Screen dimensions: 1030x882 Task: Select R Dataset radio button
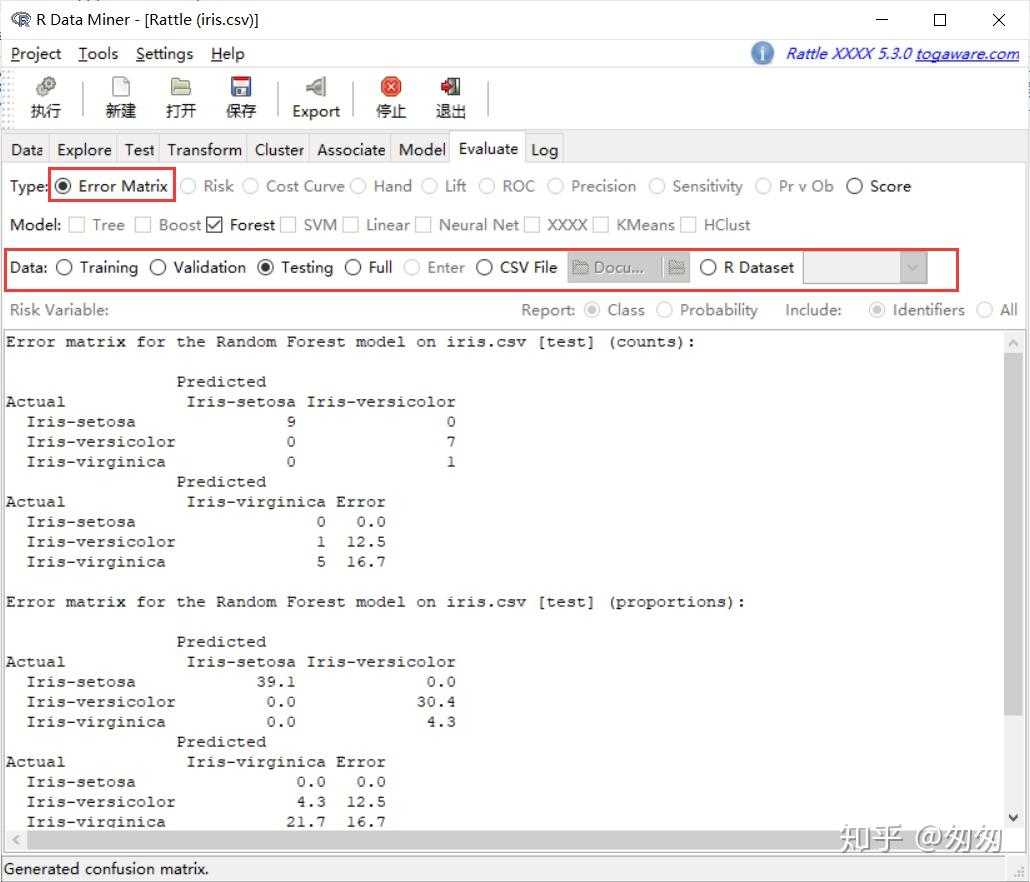click(x=708, y=267)
